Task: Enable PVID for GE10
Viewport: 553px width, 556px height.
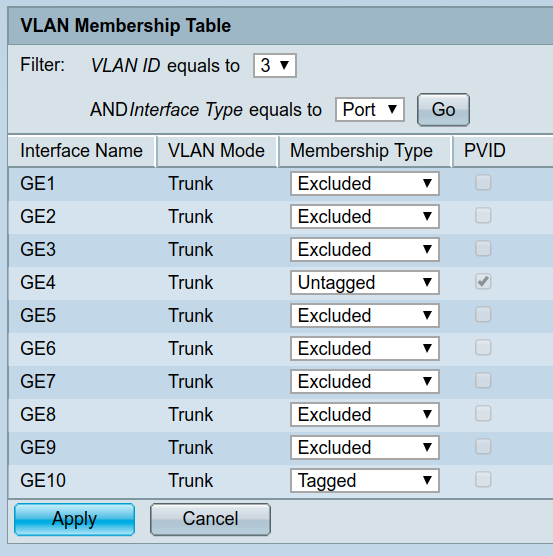Action: [x=483, y=480]
